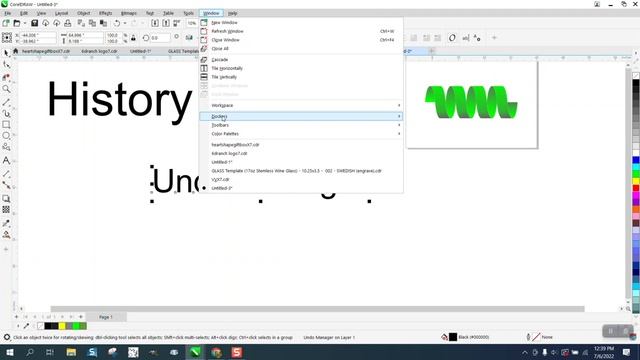Select the Crop tool in toolbox
The image size is (640, 360).
coord(6,77)
